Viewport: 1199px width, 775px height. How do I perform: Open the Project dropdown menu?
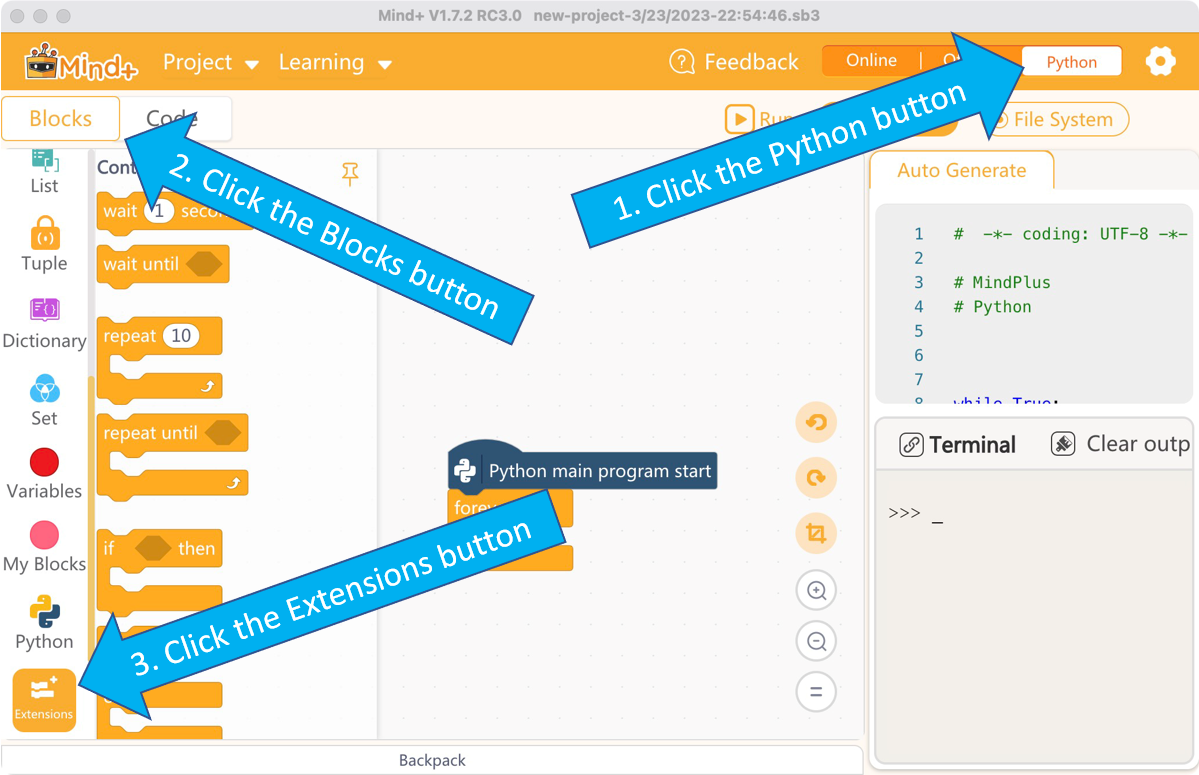click(210, 63)
